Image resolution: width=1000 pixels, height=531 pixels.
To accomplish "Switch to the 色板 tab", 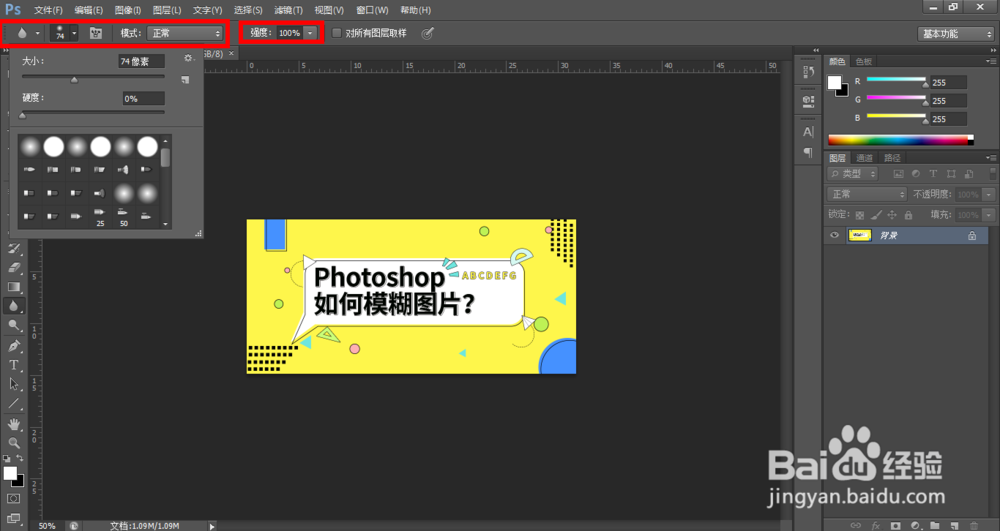I will (x=864, y=61).
